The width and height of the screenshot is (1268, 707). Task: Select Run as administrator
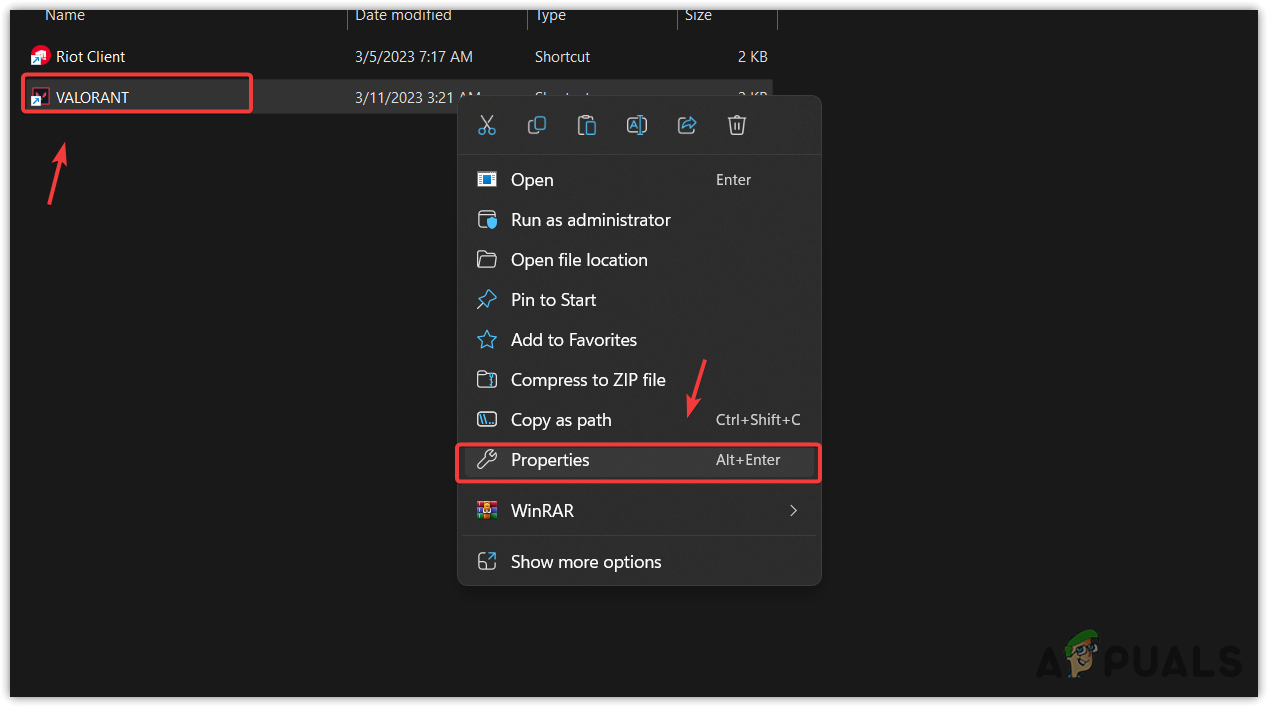tap(639, 220)
